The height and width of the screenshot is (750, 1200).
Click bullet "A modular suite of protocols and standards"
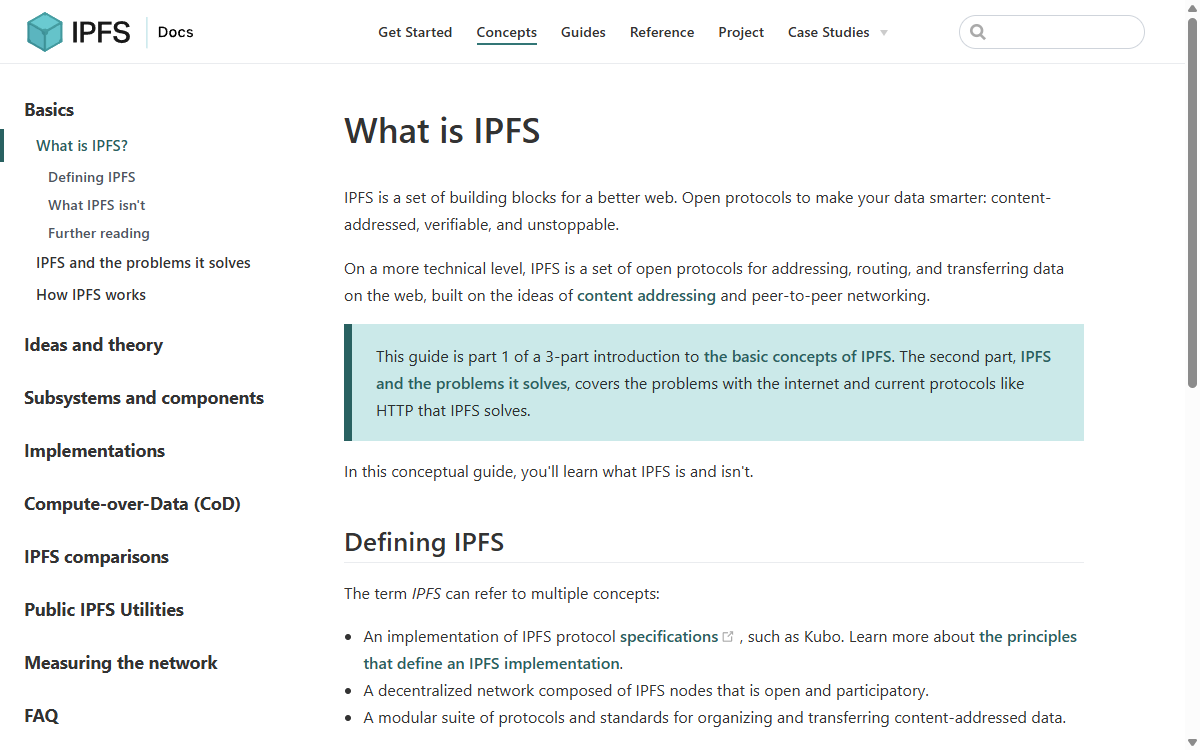tap(715, 718)
